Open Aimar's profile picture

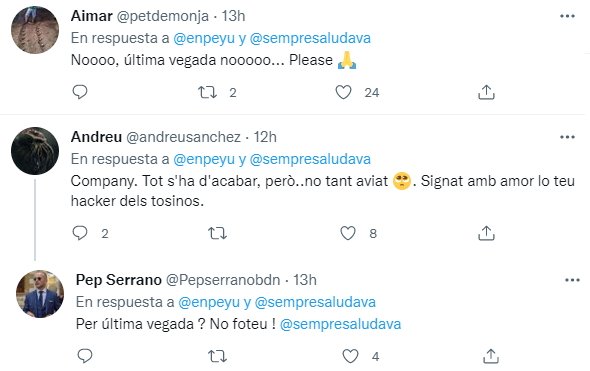pyautogui.click(x=35, y=30)
